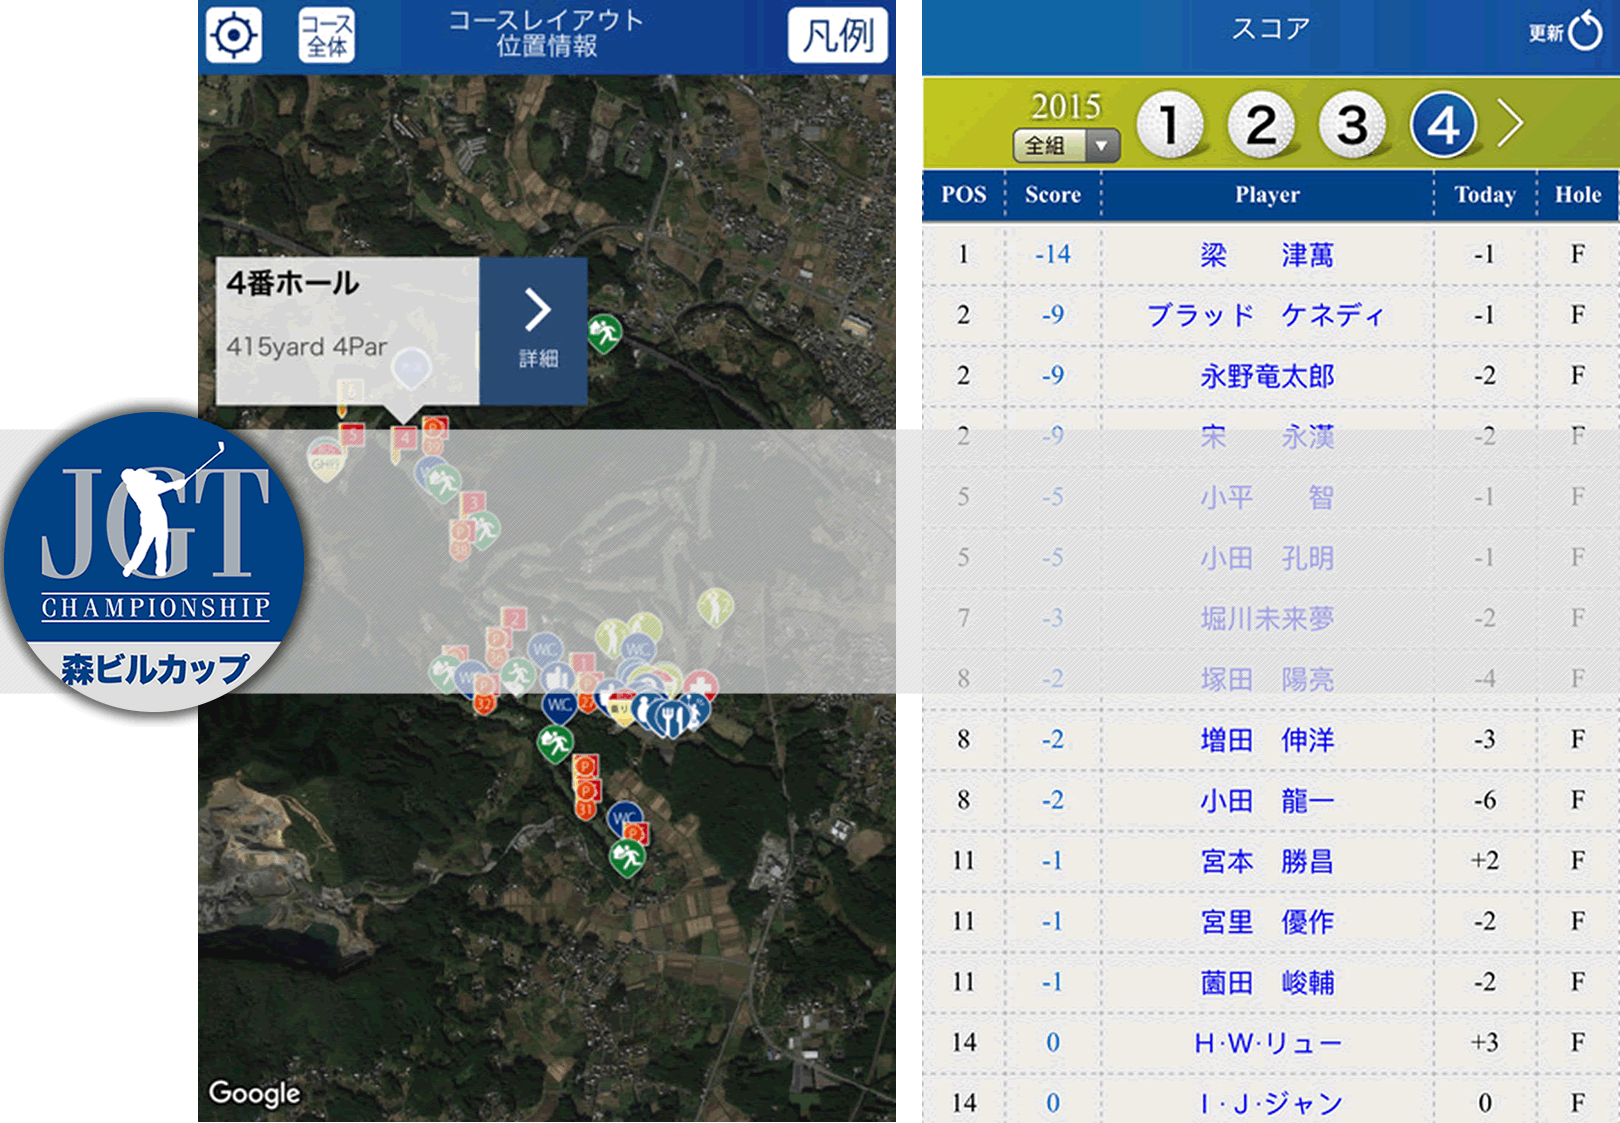Screen dimensions: 1620x1123
Task: Select round 3 golf ball tab
Action: (x=1352, y=125)
